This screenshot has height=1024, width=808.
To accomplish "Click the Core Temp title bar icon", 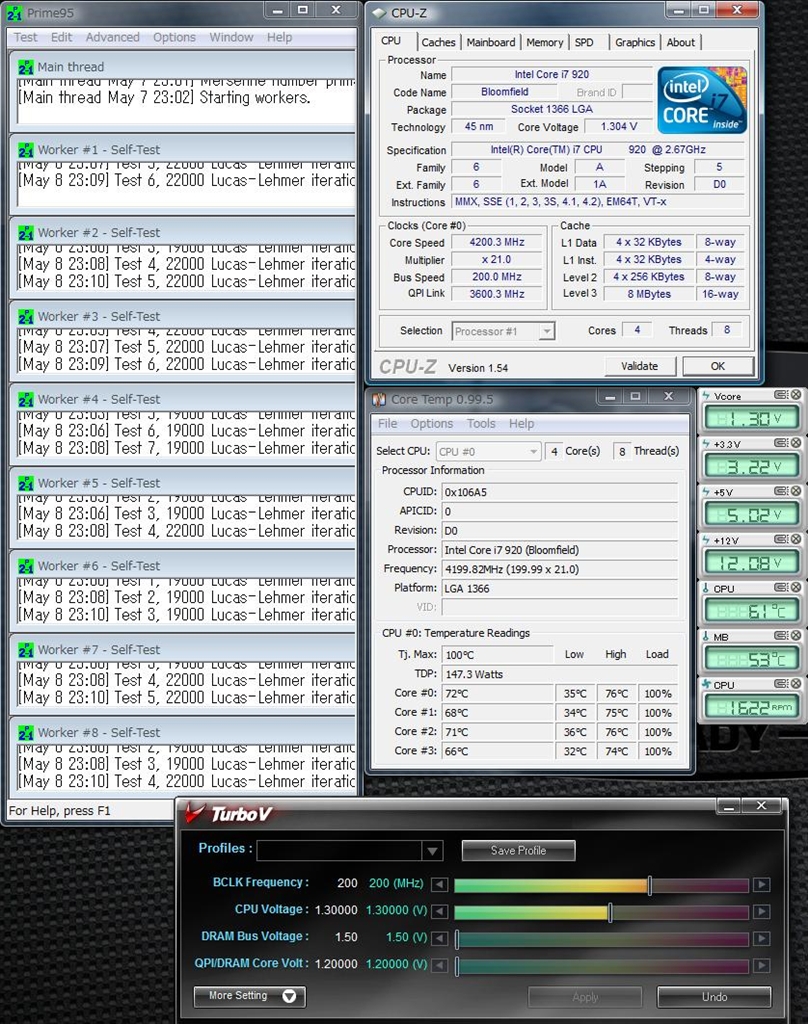I will coord(379,399).
